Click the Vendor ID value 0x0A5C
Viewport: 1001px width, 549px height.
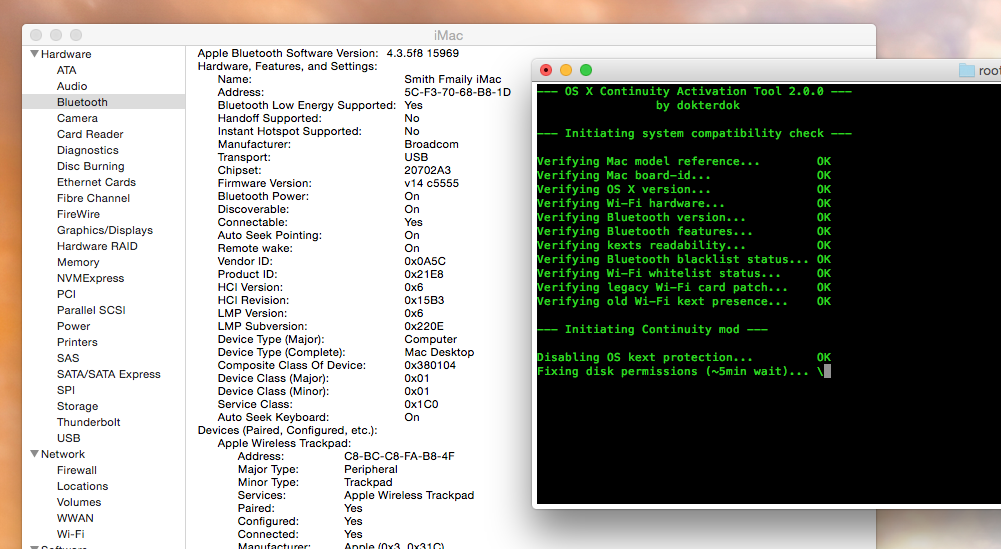click(x=425, y=261)
